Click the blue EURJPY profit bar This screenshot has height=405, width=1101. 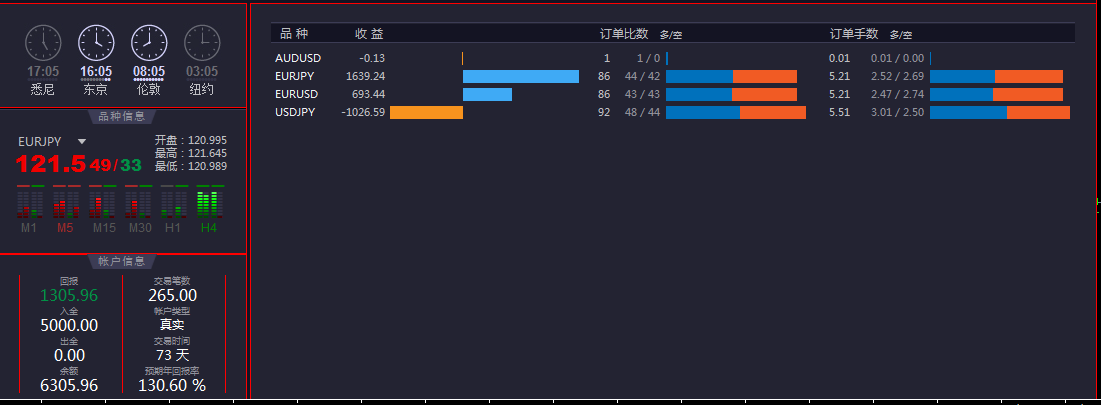(520, 76)
